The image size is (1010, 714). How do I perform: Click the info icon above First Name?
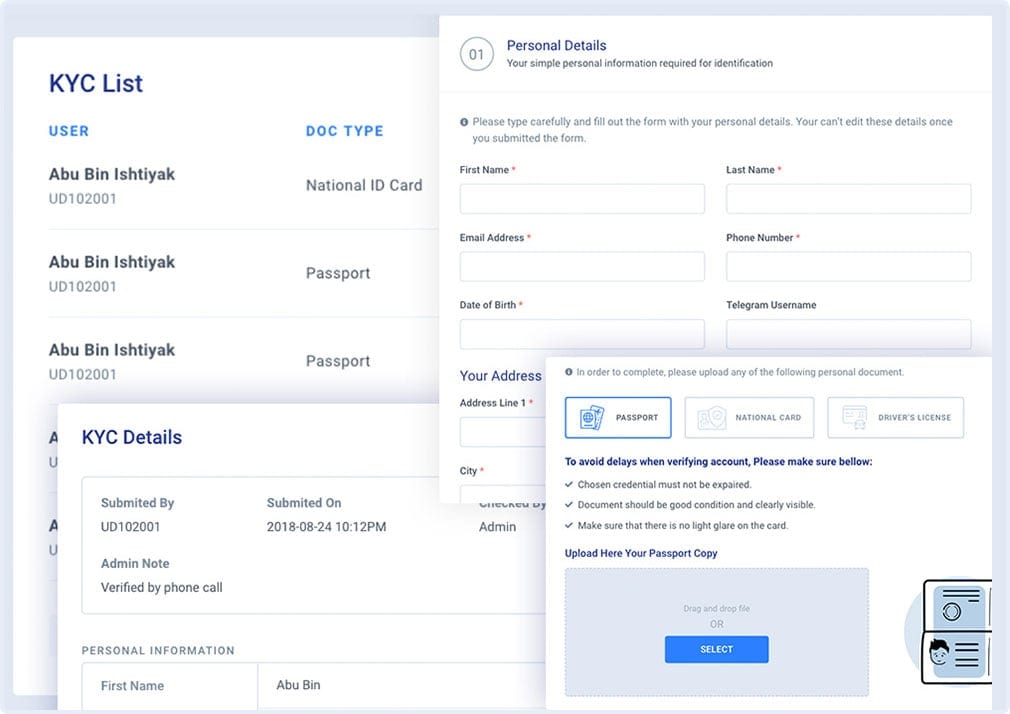pyautogui.click(x=464, y=122)
